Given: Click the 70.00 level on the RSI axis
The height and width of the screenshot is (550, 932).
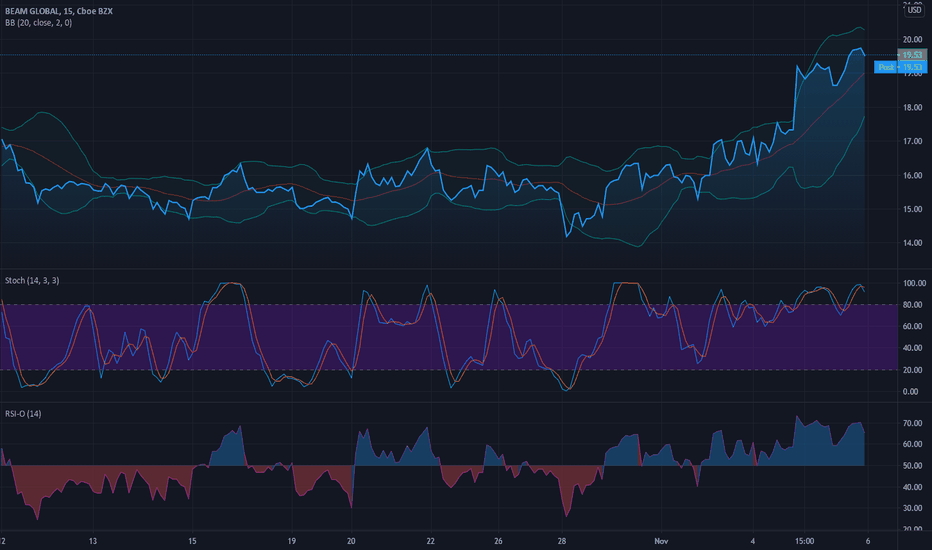Looking at the screenshot, I should tap(912, 423).
